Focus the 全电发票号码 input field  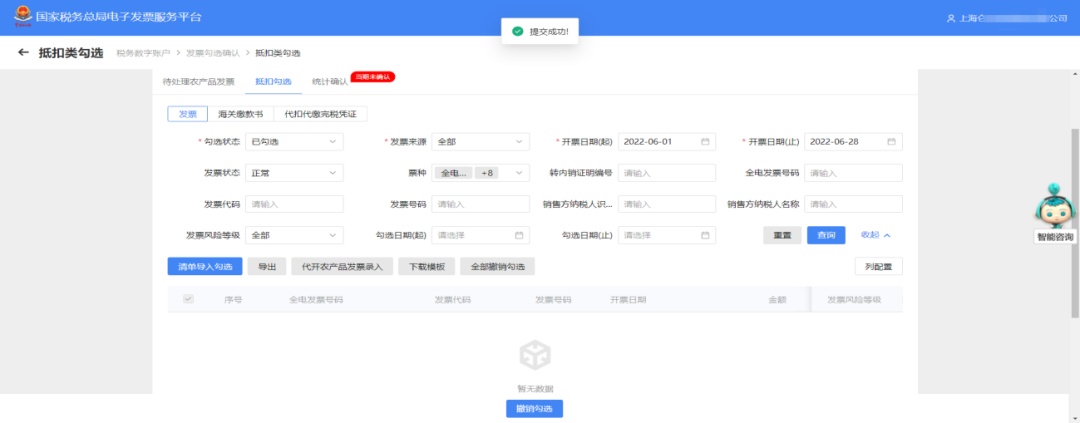tap(853, 173)
